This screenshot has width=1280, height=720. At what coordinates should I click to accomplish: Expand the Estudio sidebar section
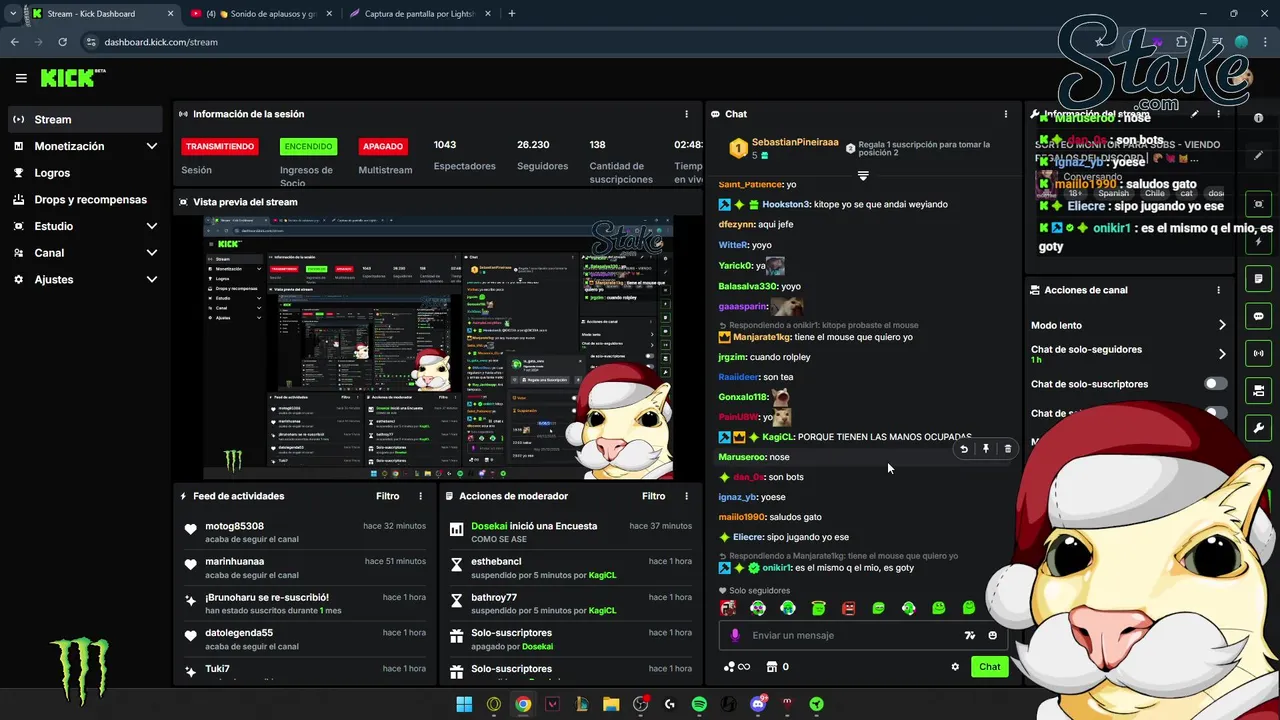click(152, 226)
